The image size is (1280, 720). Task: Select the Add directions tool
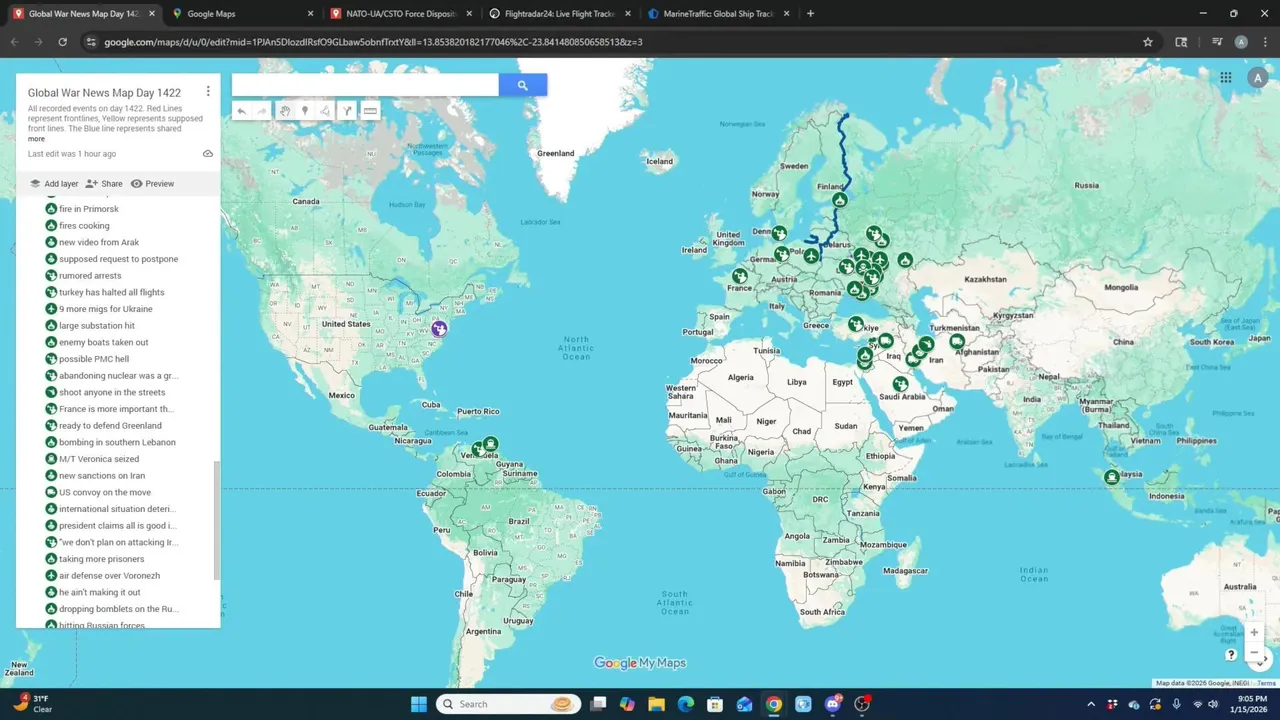pos(347,111)
